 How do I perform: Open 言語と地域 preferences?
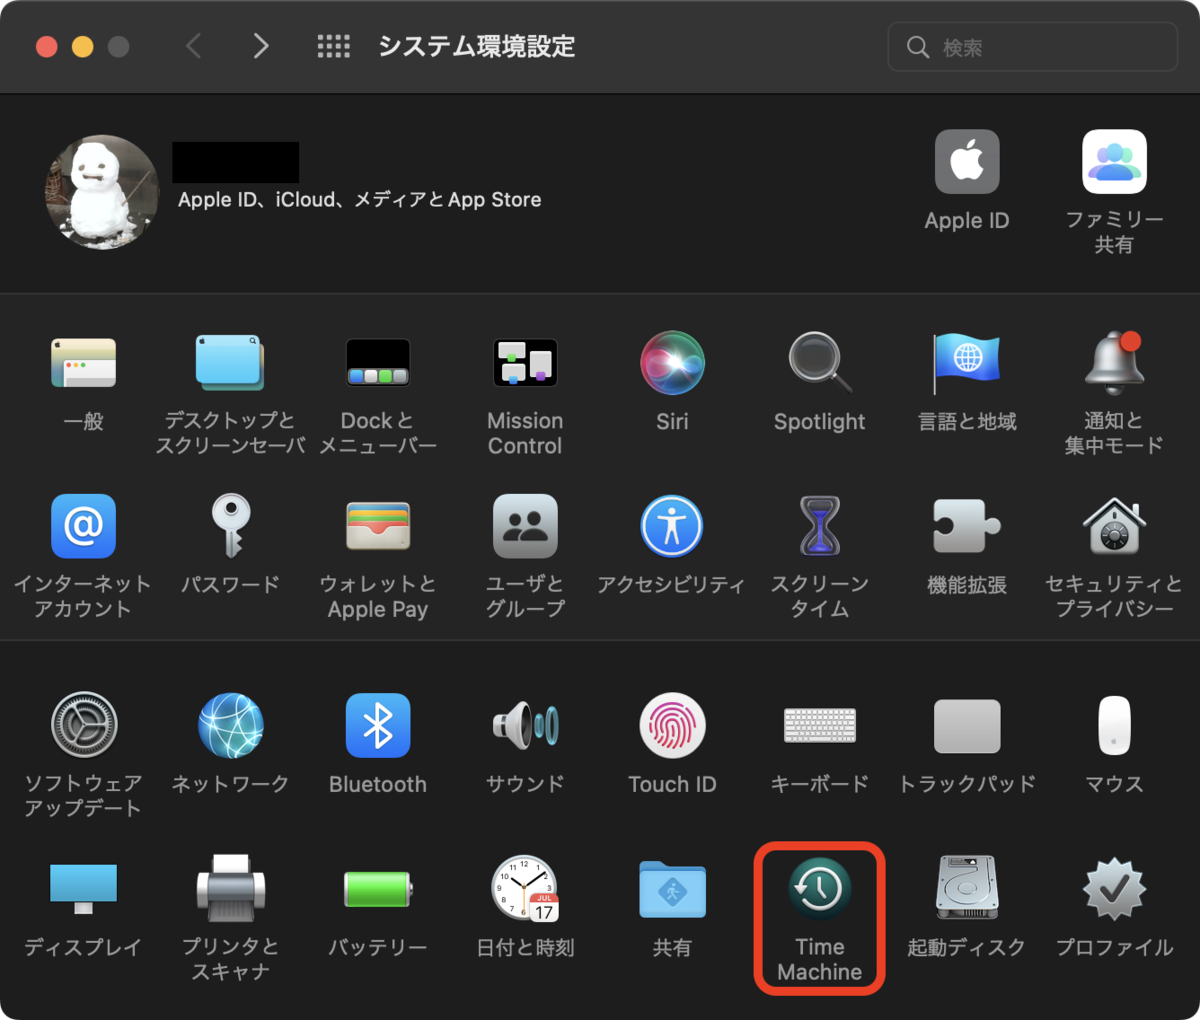point(967,364)
